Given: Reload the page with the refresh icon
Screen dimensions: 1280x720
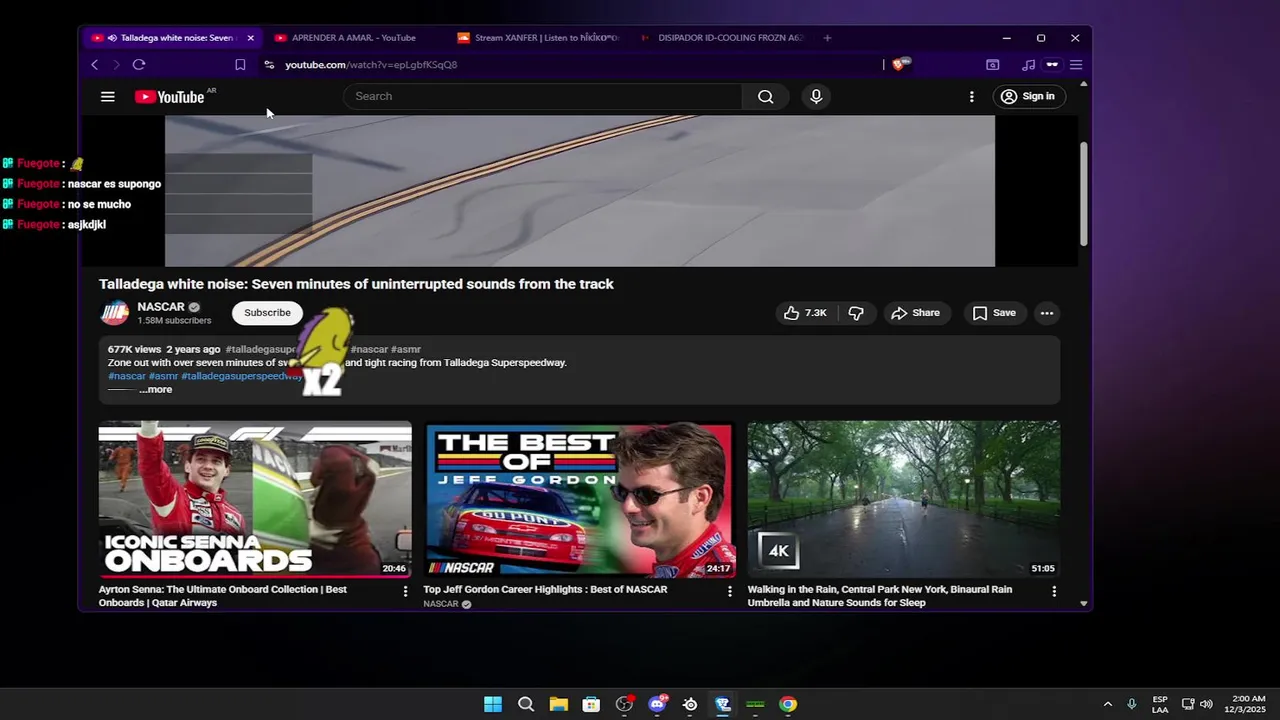Looking at the screenshot, I should coord(139,65).
